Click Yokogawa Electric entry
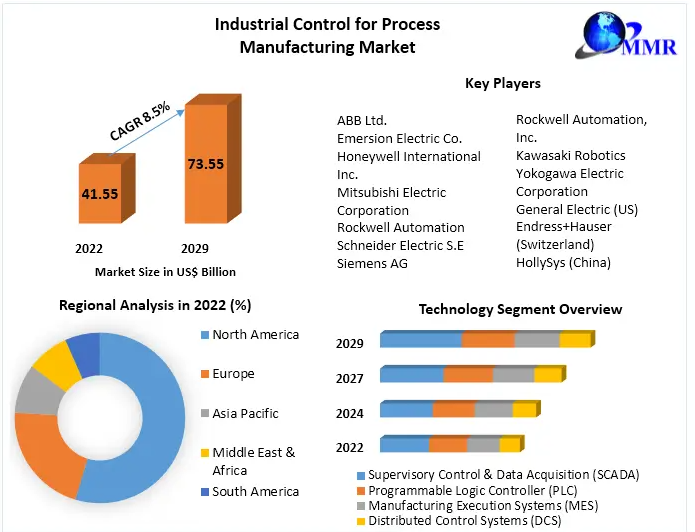This screenshot has width=695, height=532. [x=570, y=182]
